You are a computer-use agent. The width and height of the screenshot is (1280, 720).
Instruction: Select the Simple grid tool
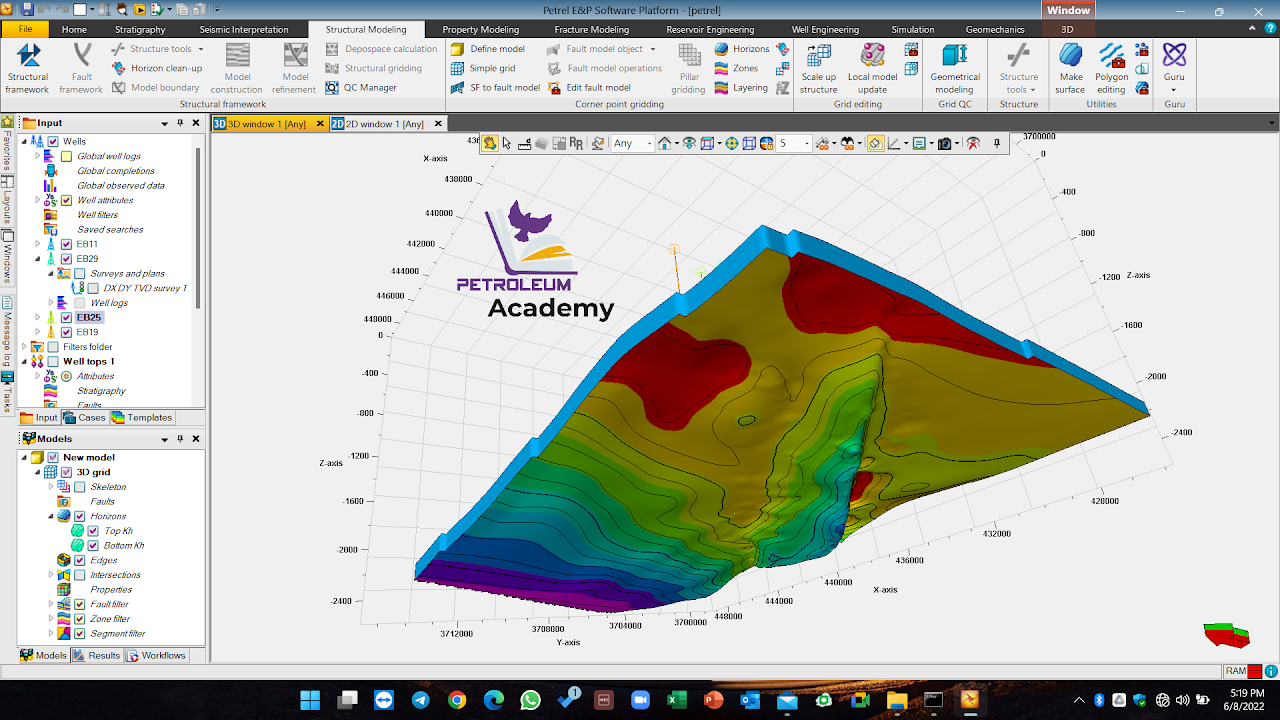(483, 68)
